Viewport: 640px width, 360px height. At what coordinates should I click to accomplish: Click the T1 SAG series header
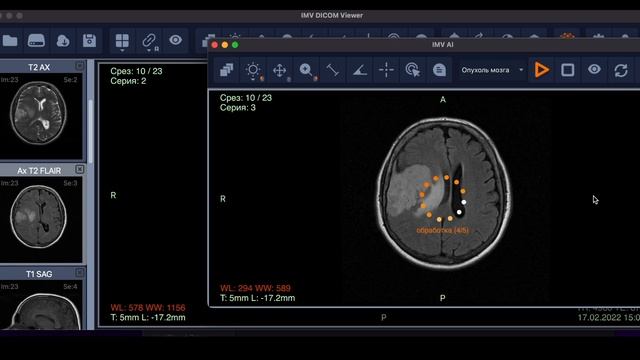click(x=39, y=274)
